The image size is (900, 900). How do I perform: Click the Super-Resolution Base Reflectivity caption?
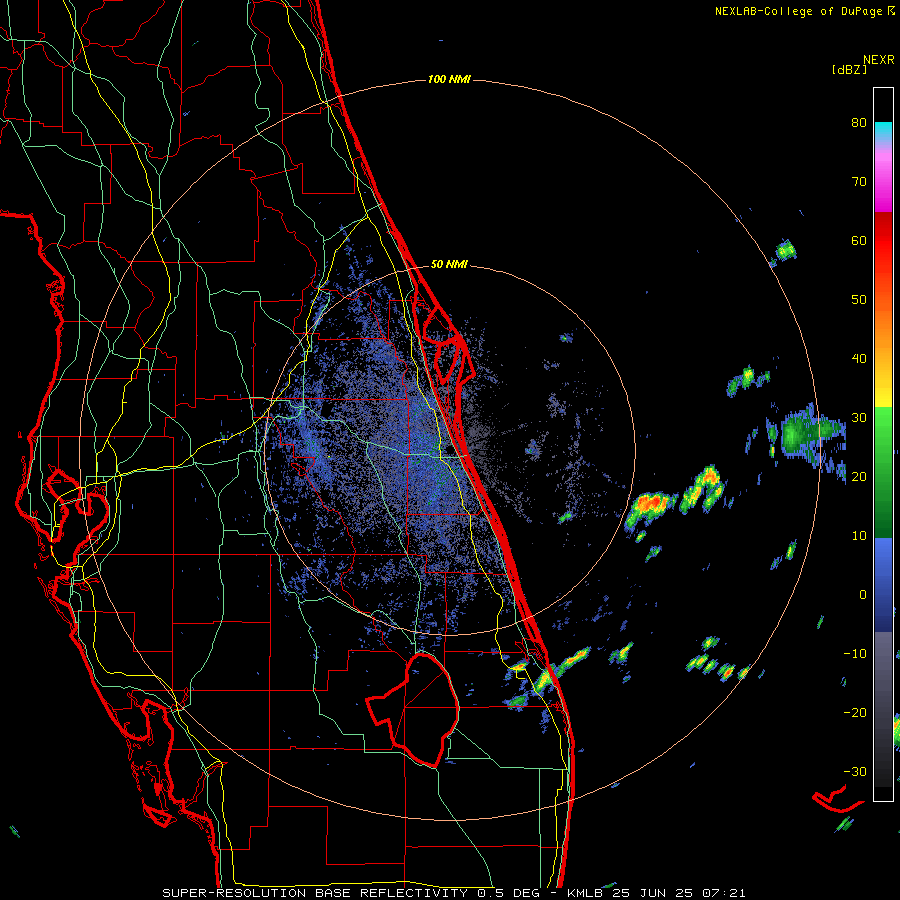click(454, 893)
